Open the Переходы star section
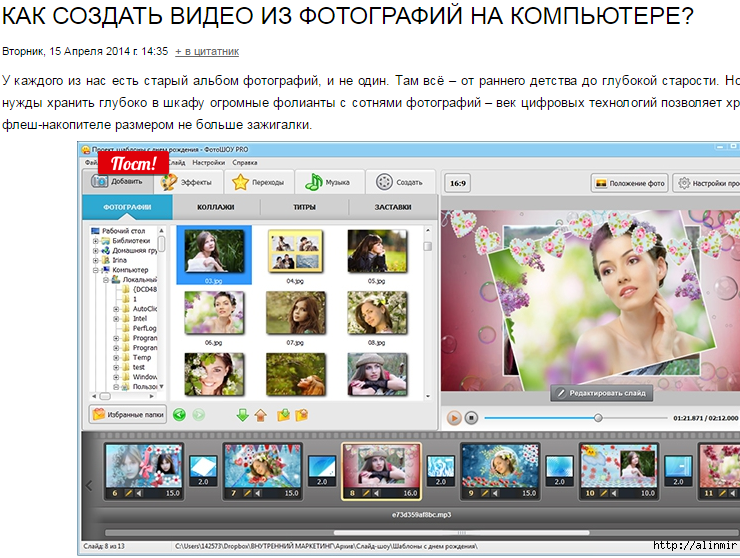The image size is (740, 558). [x=259, y=182]
